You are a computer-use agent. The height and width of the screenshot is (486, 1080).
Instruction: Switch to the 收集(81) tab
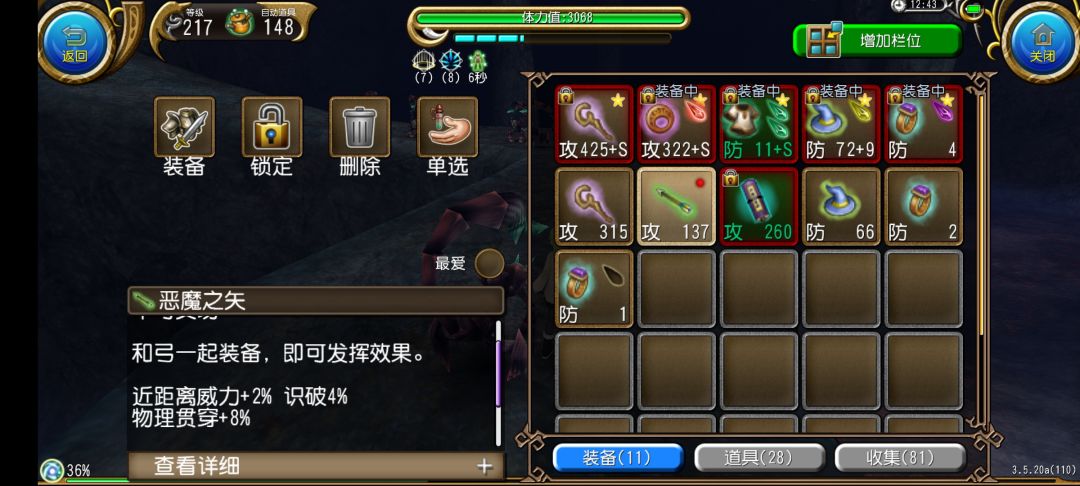(900, 458)
